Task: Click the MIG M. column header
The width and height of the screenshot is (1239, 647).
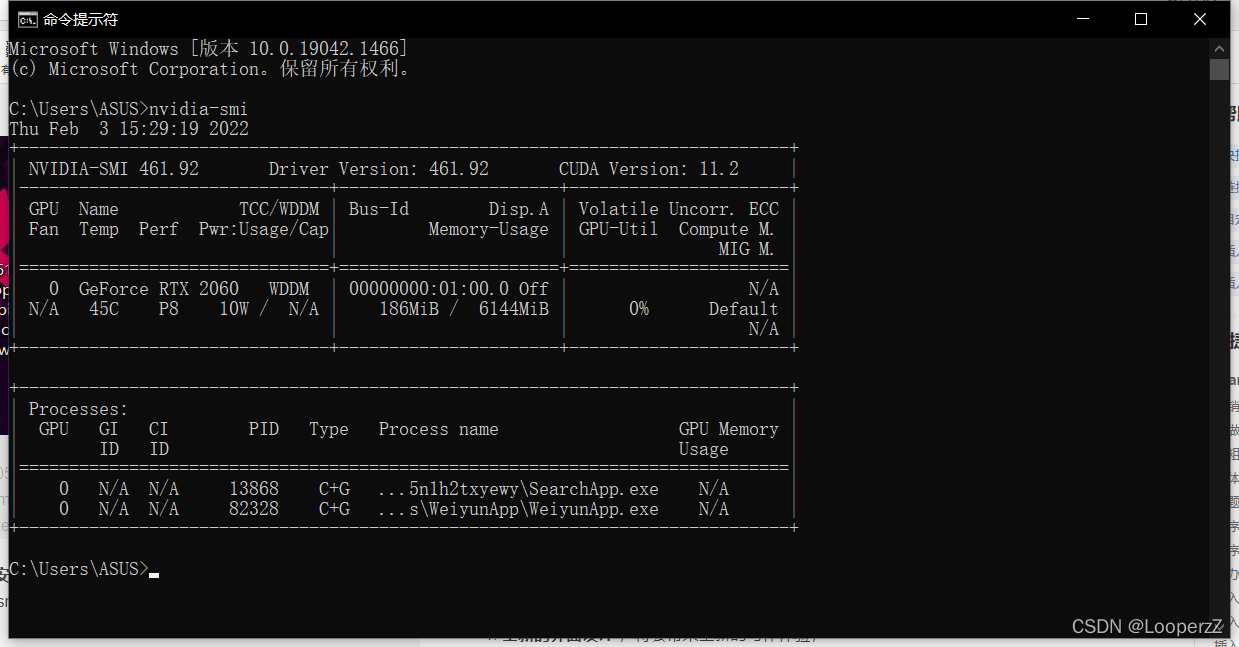Action: pyautogui.click(x=747, y=249)
